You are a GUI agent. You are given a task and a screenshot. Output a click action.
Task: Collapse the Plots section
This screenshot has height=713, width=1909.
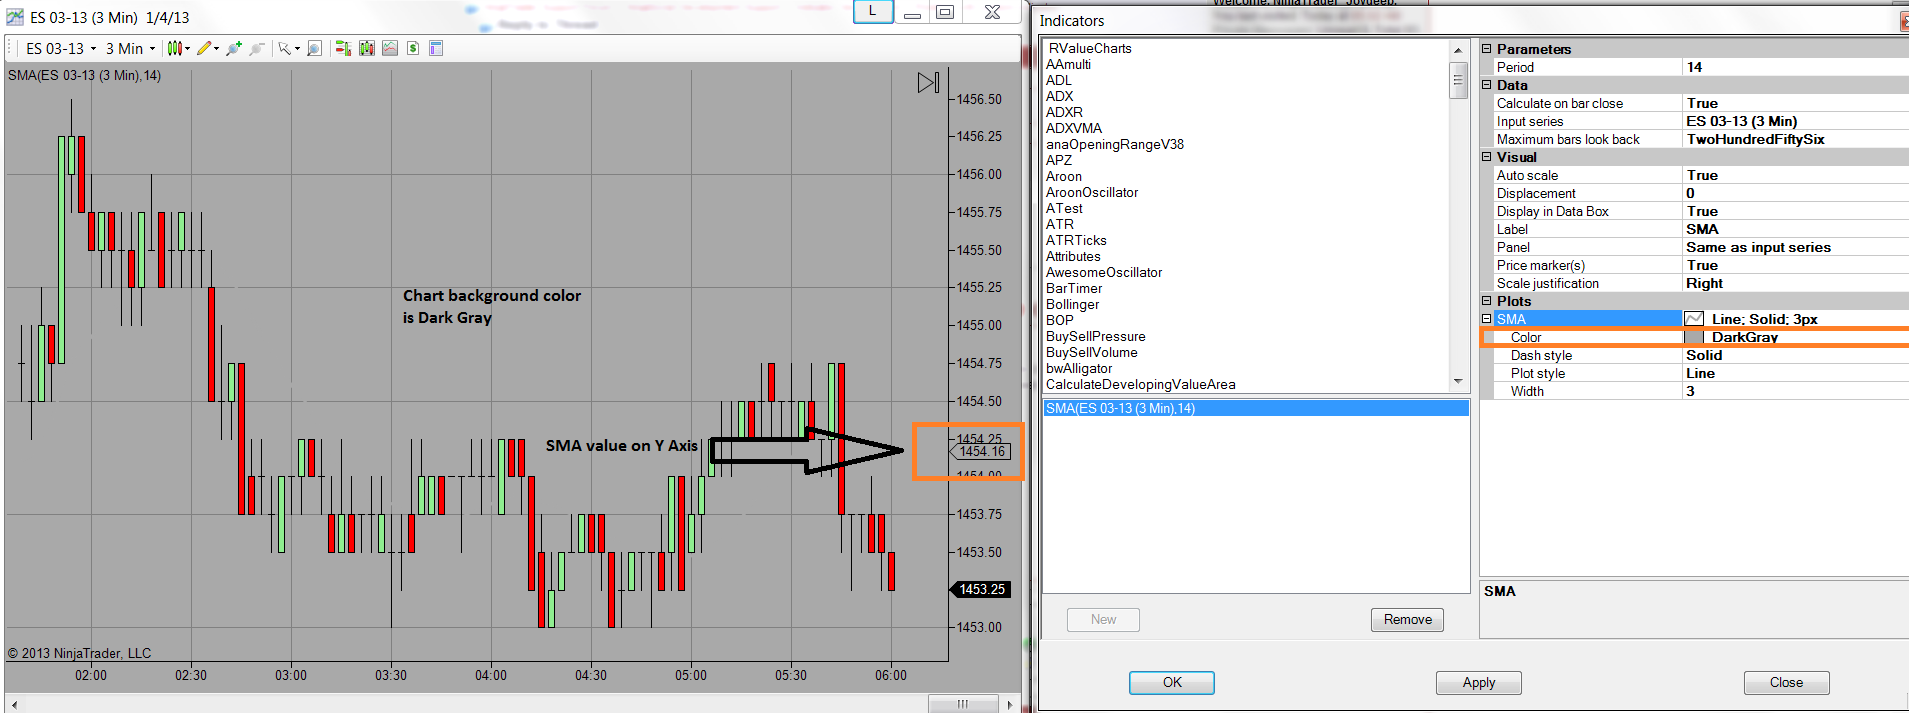1486,301
